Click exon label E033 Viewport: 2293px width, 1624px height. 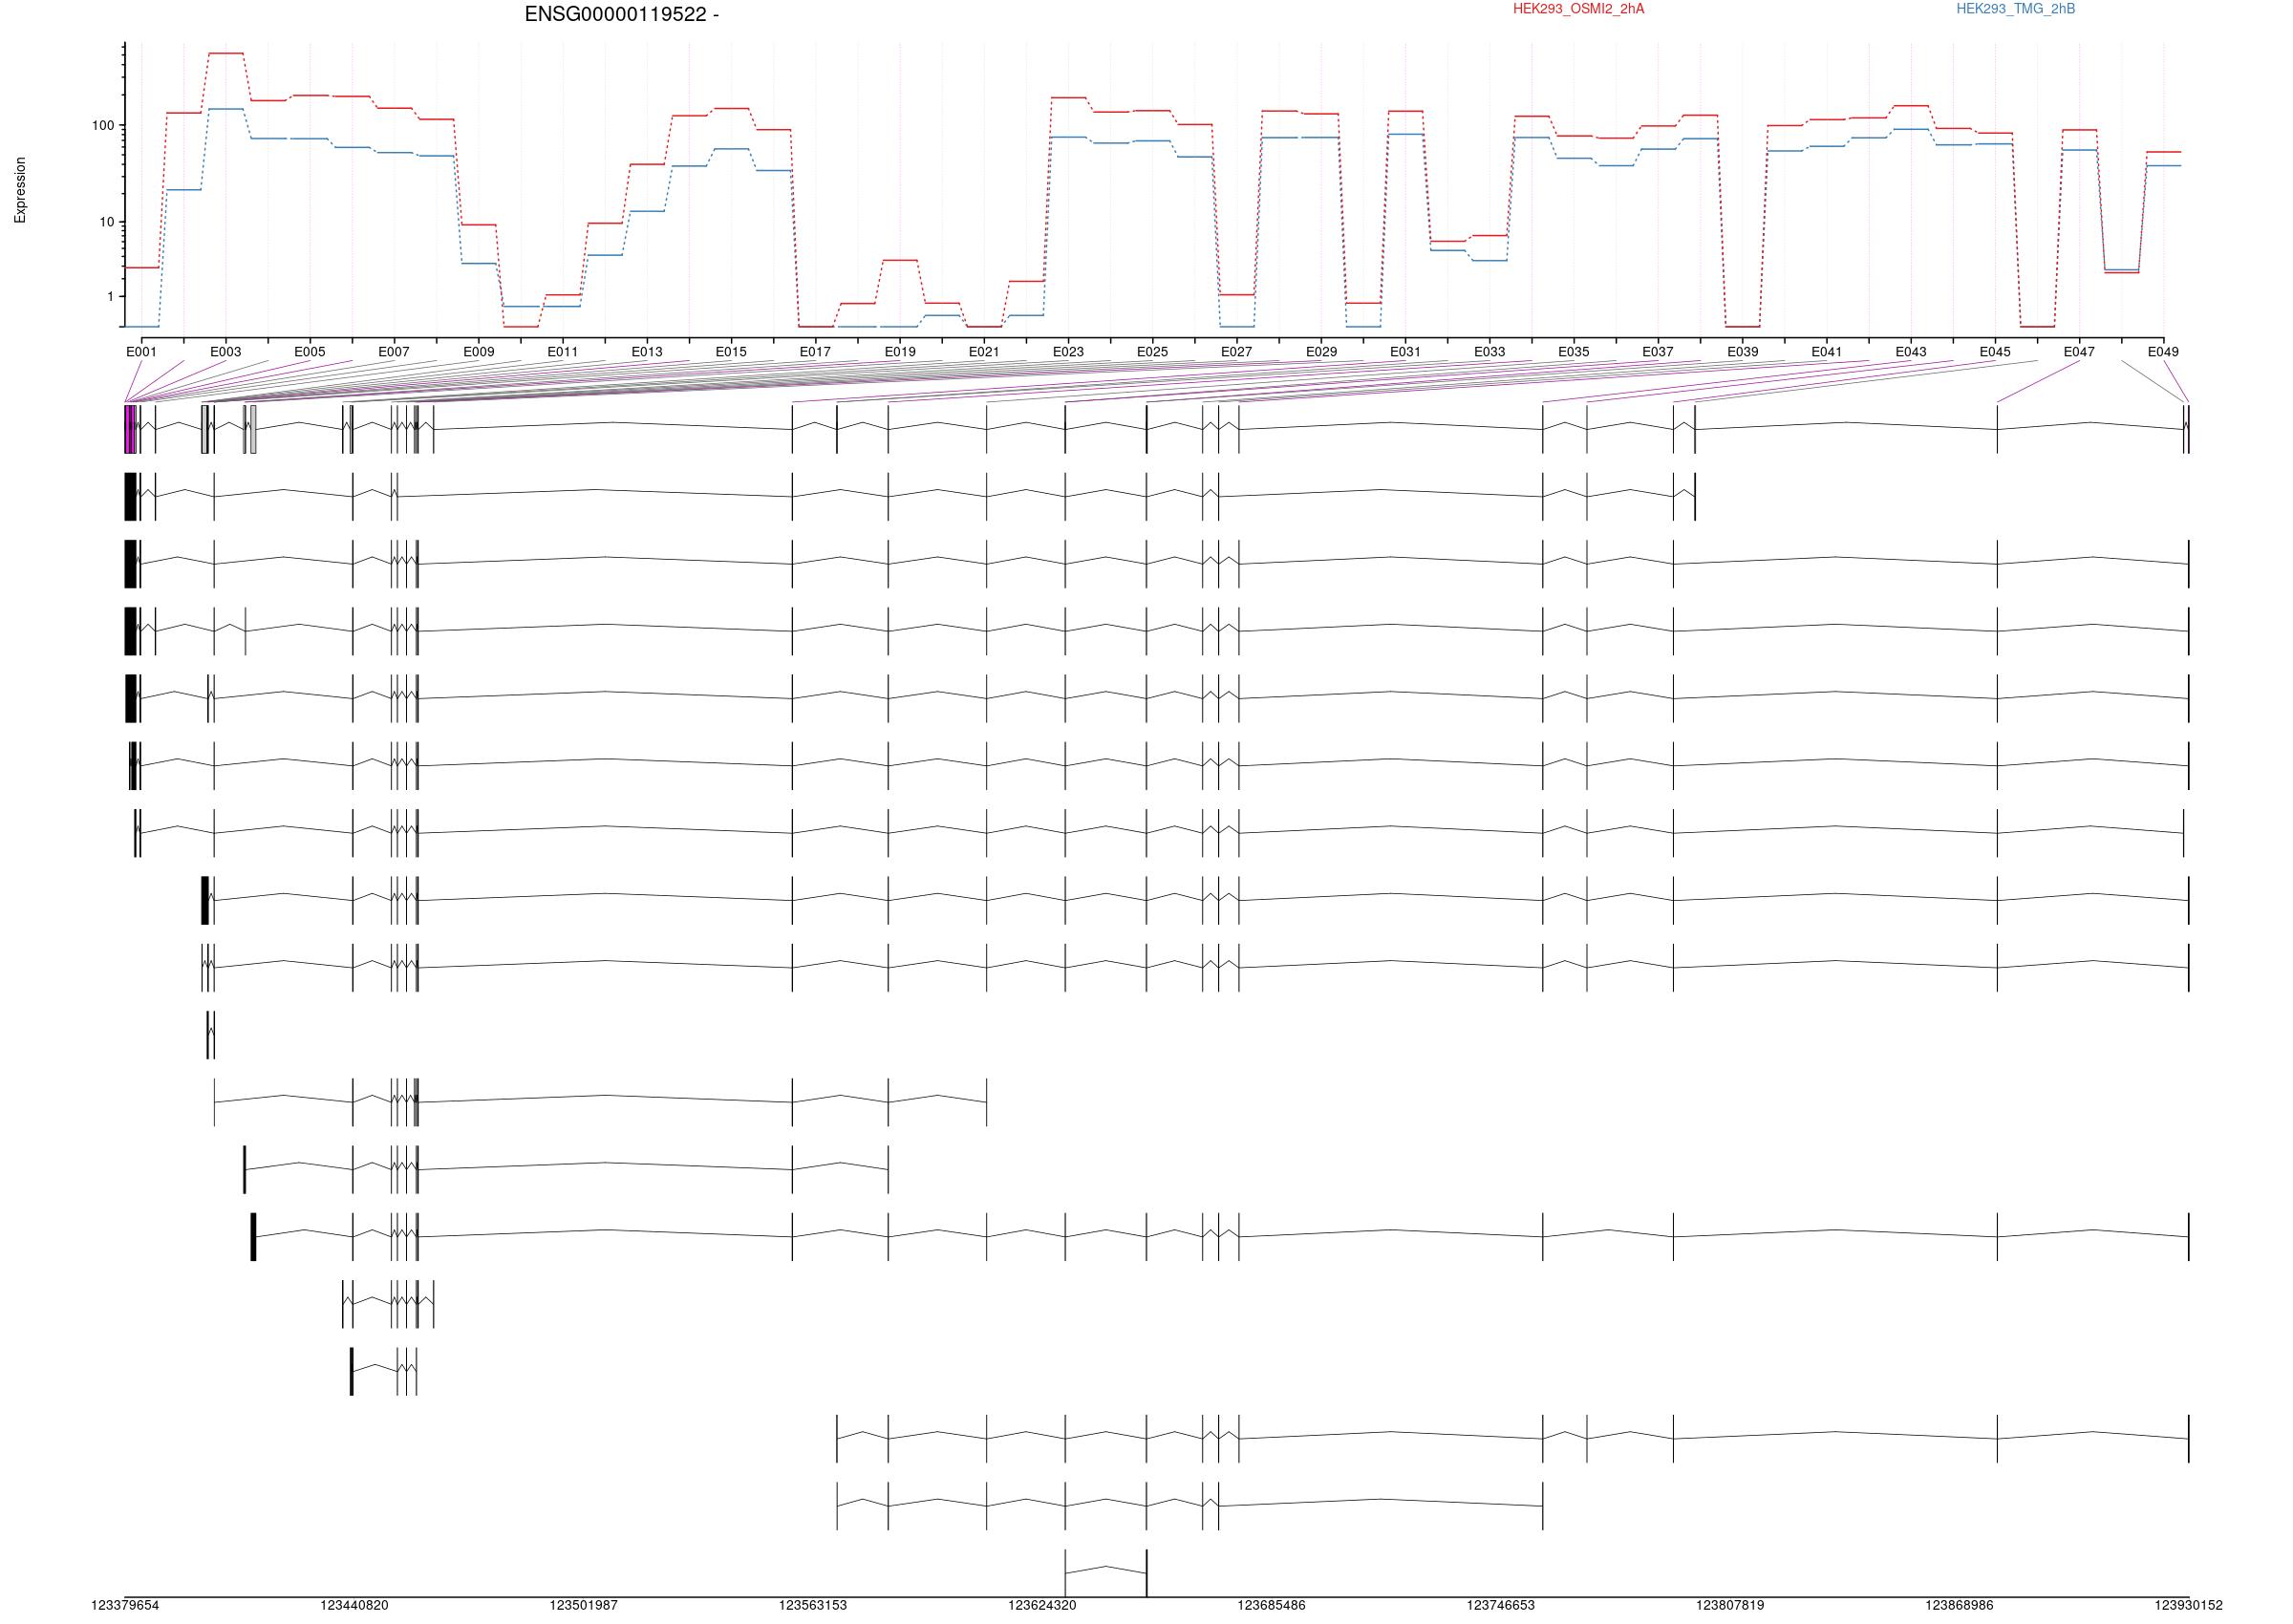click(x=1489, y=352)
